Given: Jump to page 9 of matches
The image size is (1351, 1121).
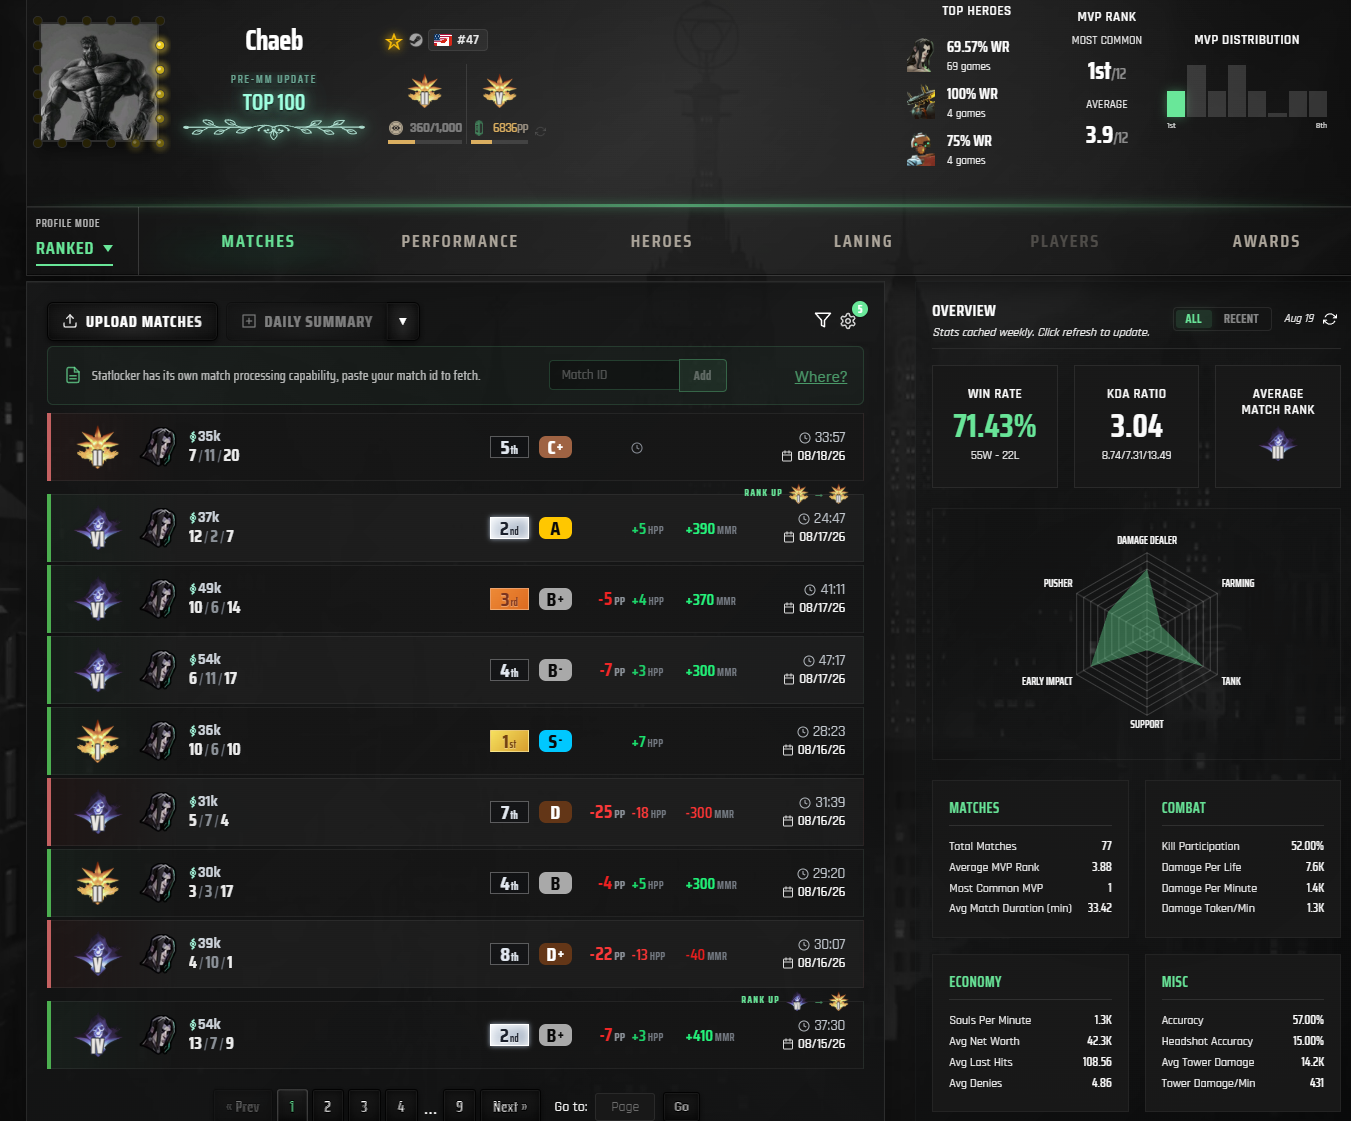Looking at the screenshot, I should (x=459, y=1106).
